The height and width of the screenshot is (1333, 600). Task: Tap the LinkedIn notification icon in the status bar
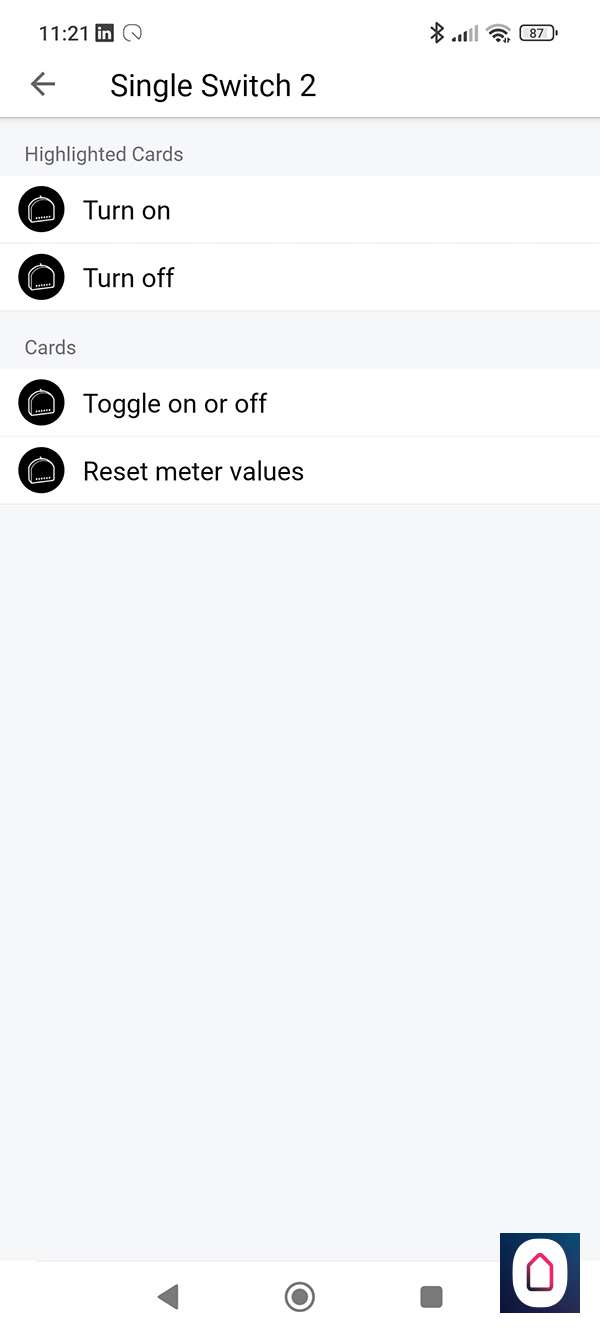point(104,33)
